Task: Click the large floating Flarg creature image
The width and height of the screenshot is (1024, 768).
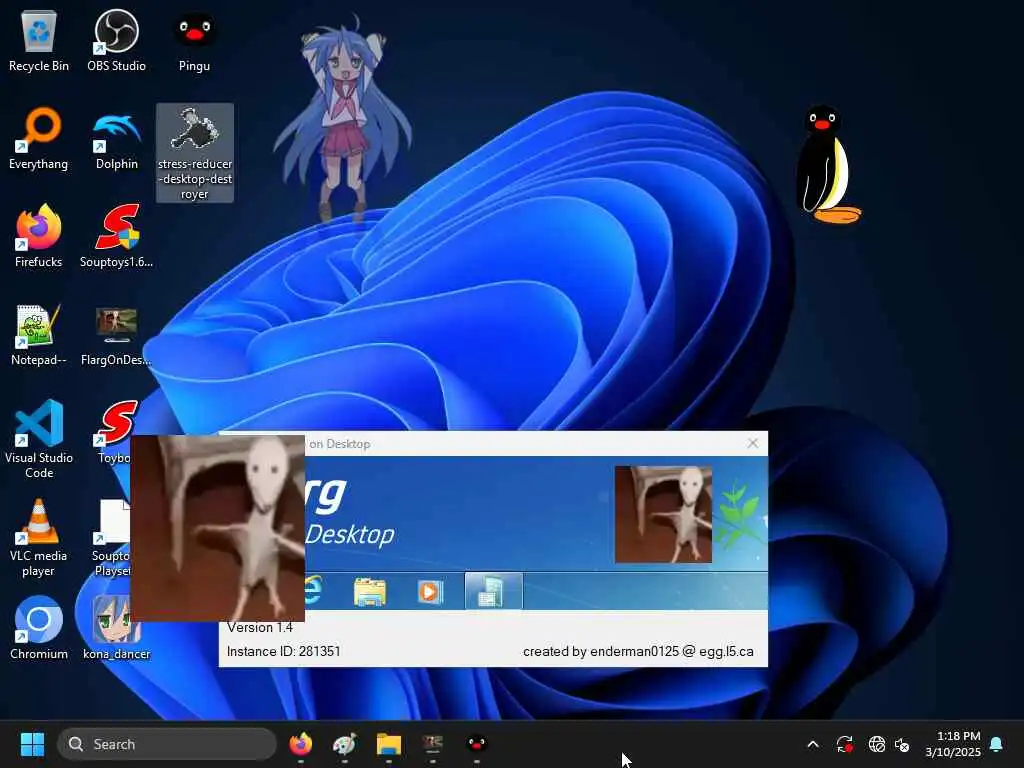Action: click(217, 528)
